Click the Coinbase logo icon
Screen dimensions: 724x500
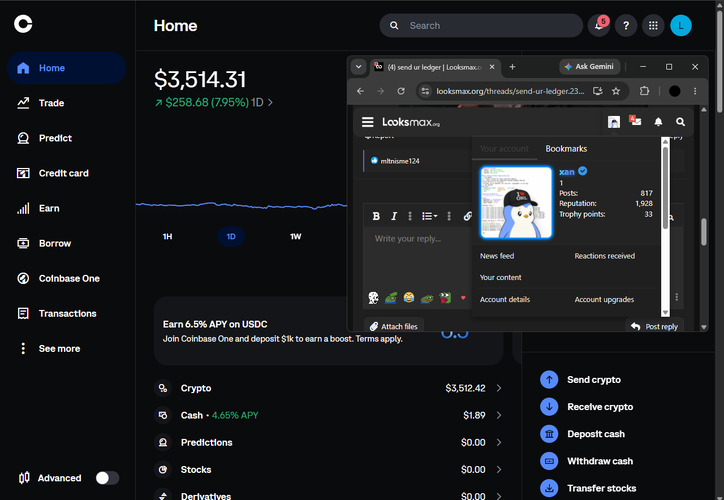[23, 24]
